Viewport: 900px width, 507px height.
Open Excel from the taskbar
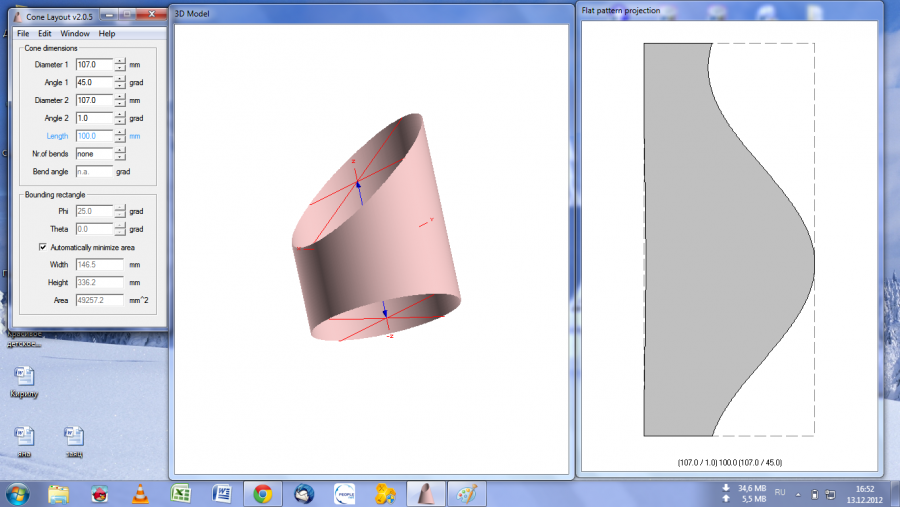[x=181, y=493]
